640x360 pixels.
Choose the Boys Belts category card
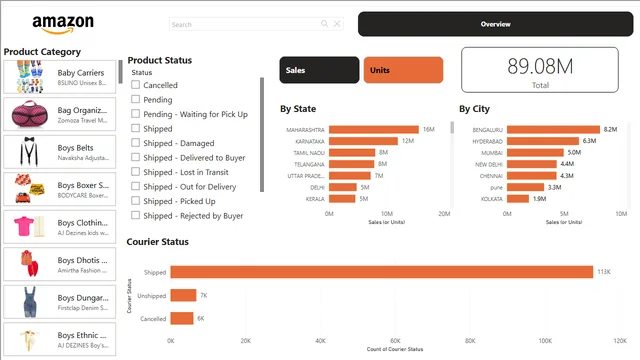tap(60, 152)
